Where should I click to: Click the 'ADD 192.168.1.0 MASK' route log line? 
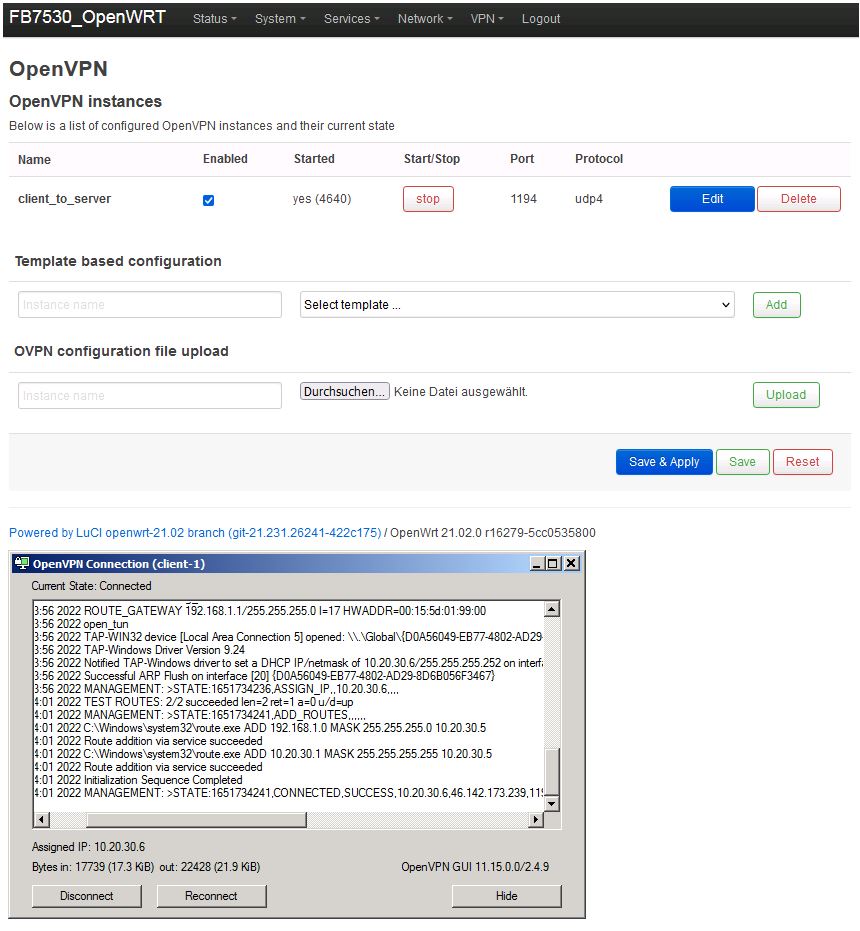coord(260,728)
